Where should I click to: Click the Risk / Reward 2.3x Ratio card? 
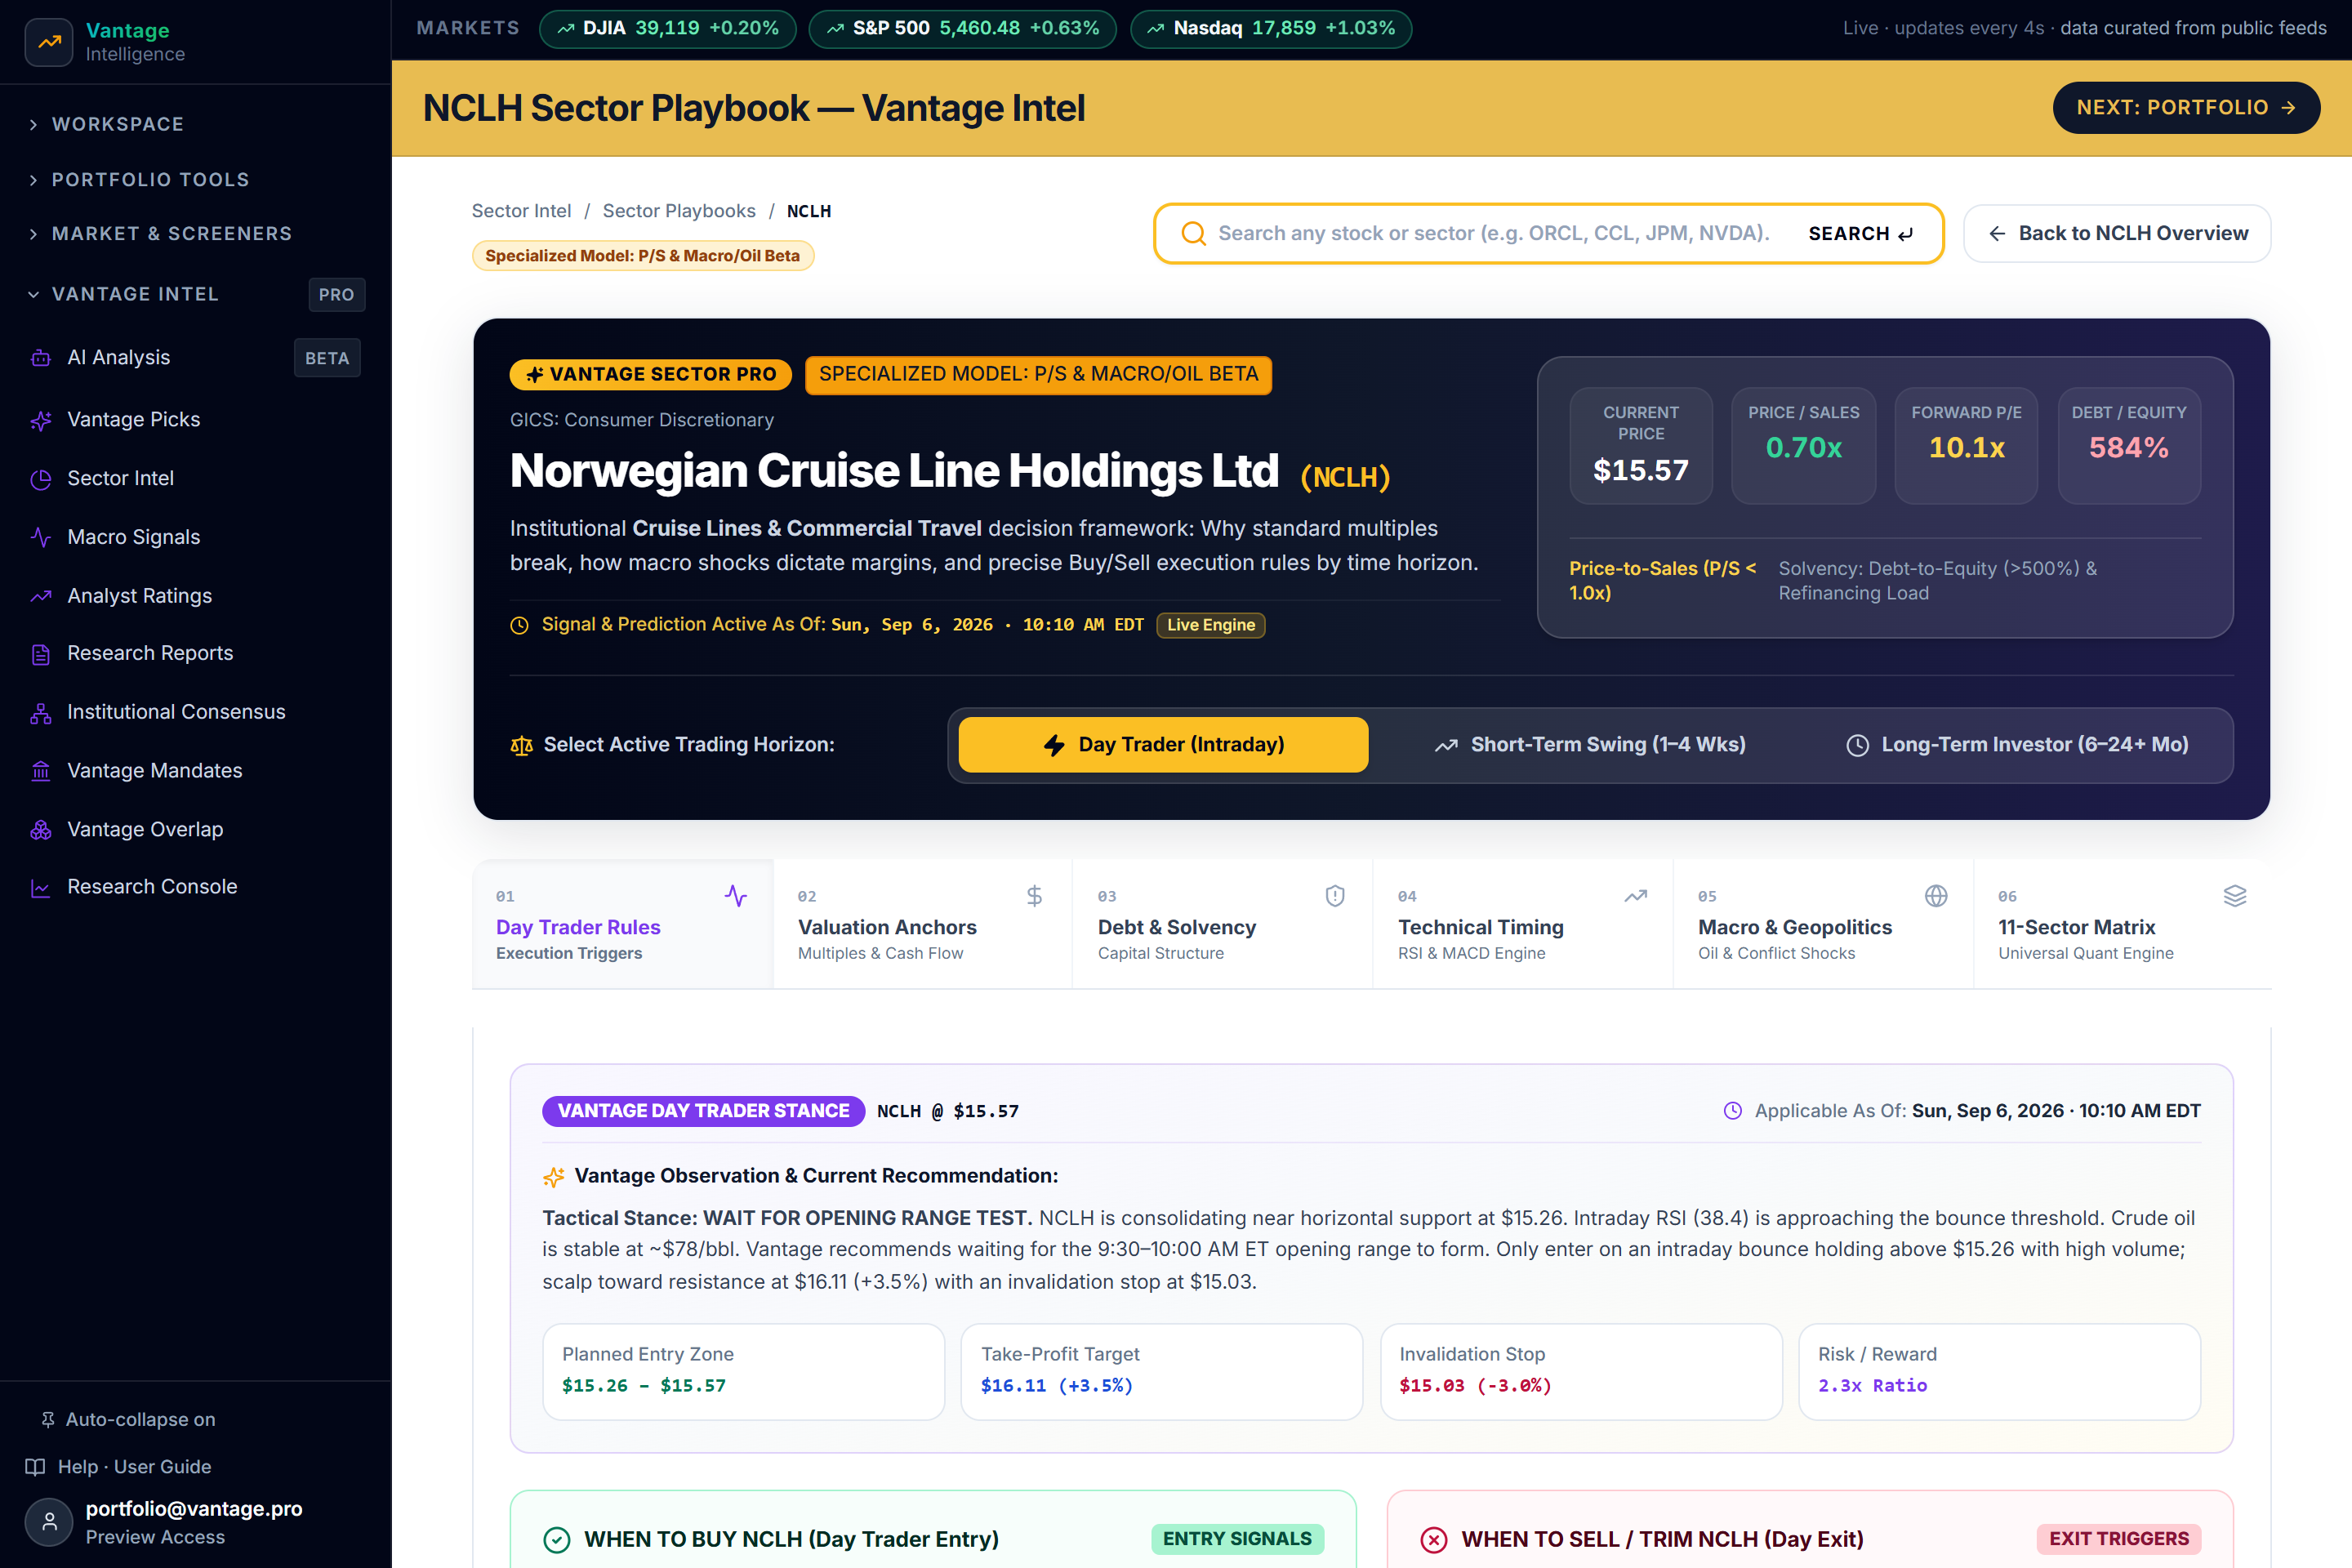[x=2000, y=1372]
